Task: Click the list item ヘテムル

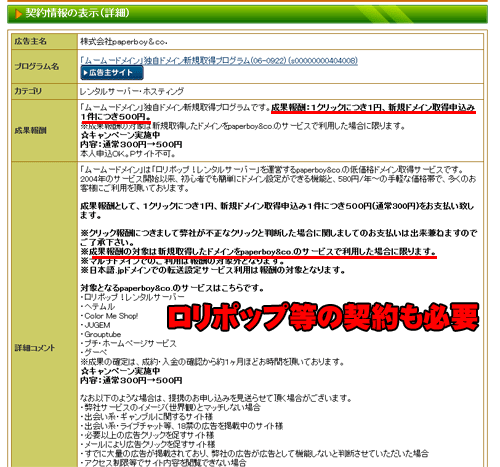Action: click(x=97, y=306)
